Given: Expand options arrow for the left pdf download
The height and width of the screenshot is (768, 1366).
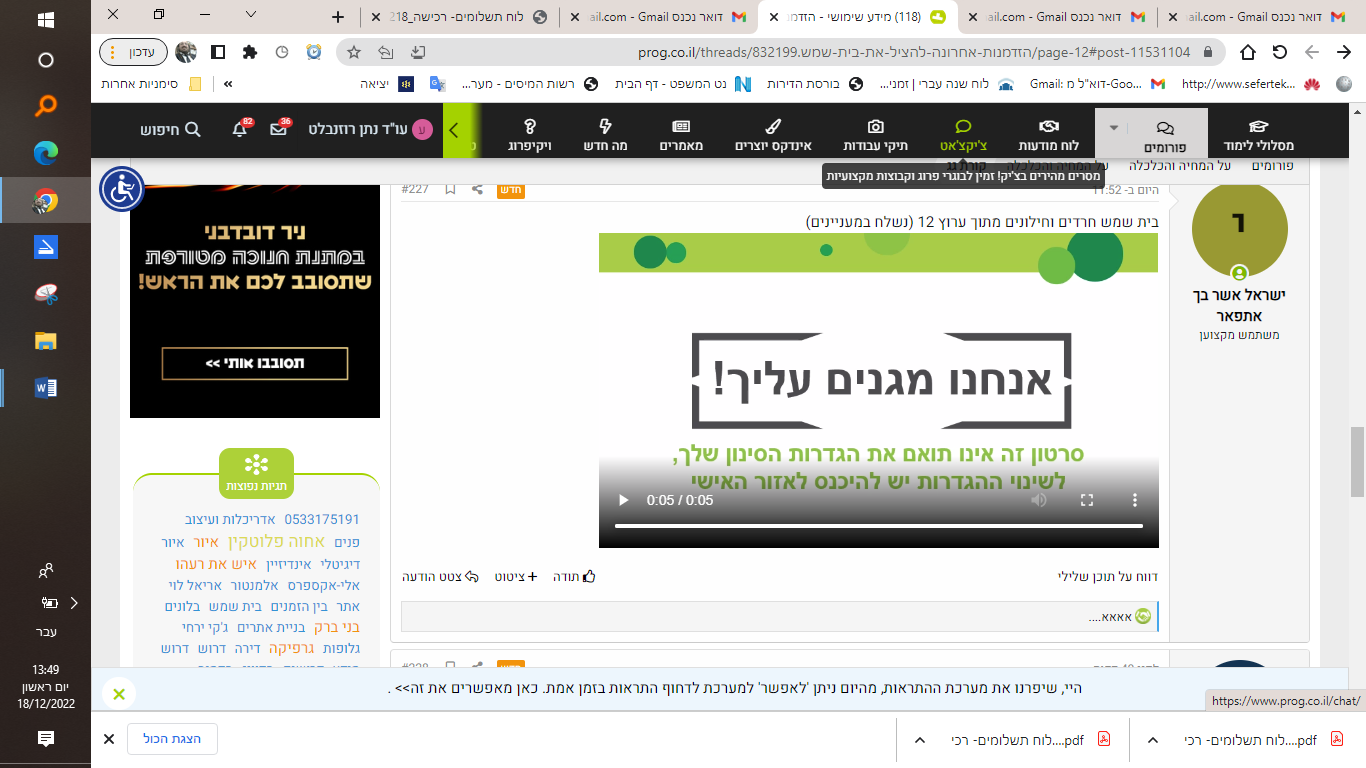Looking at the screenshot, I should coord(919,740).
